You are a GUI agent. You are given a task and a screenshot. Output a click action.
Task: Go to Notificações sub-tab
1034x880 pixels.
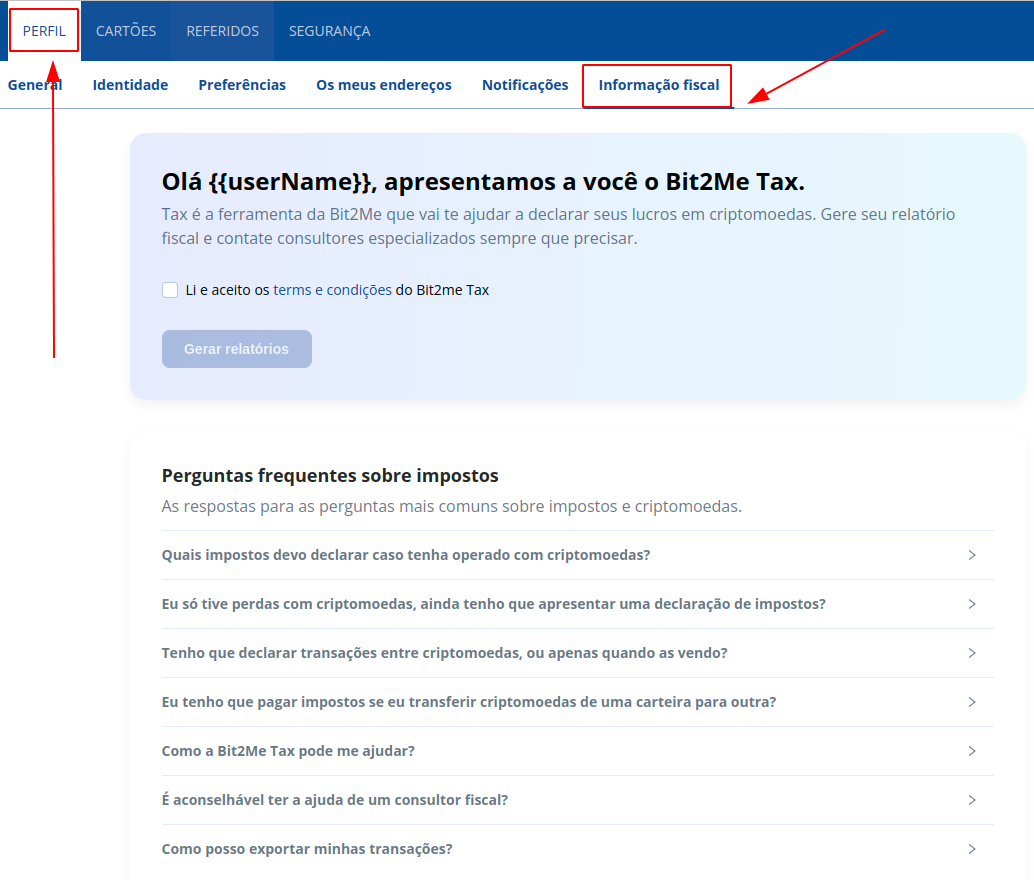(x=525, y=85)
